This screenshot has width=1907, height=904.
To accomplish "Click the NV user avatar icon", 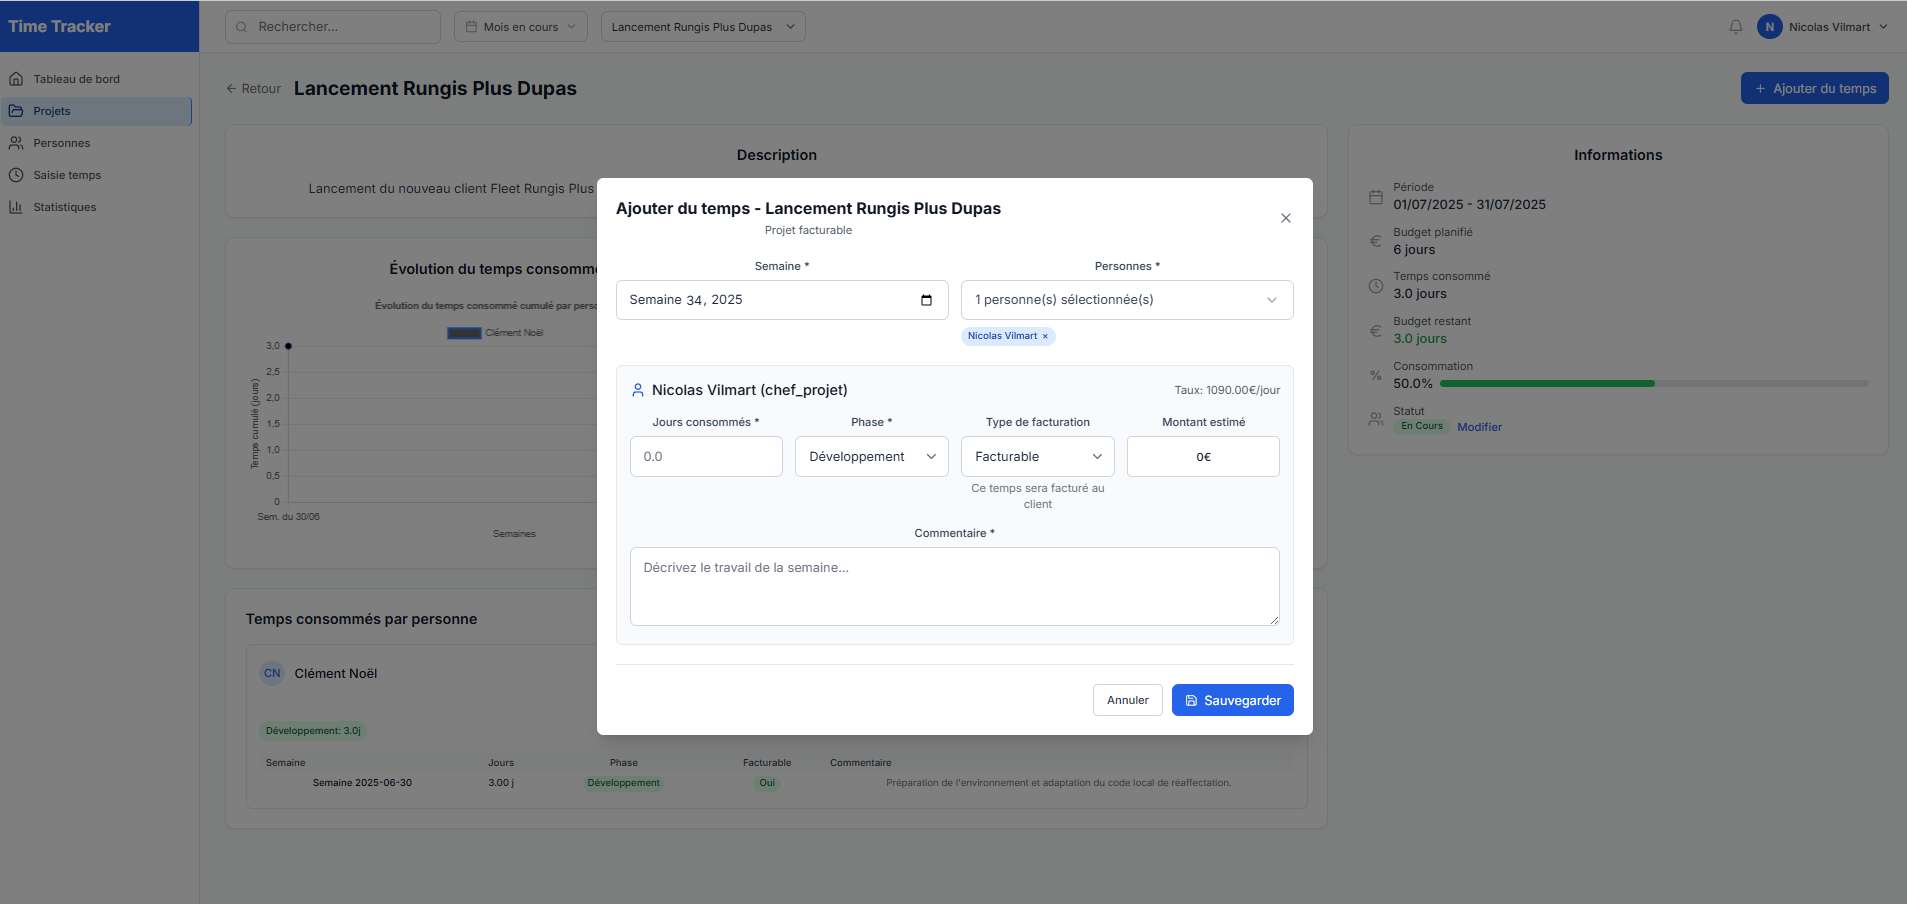I will pos(1769,27).
